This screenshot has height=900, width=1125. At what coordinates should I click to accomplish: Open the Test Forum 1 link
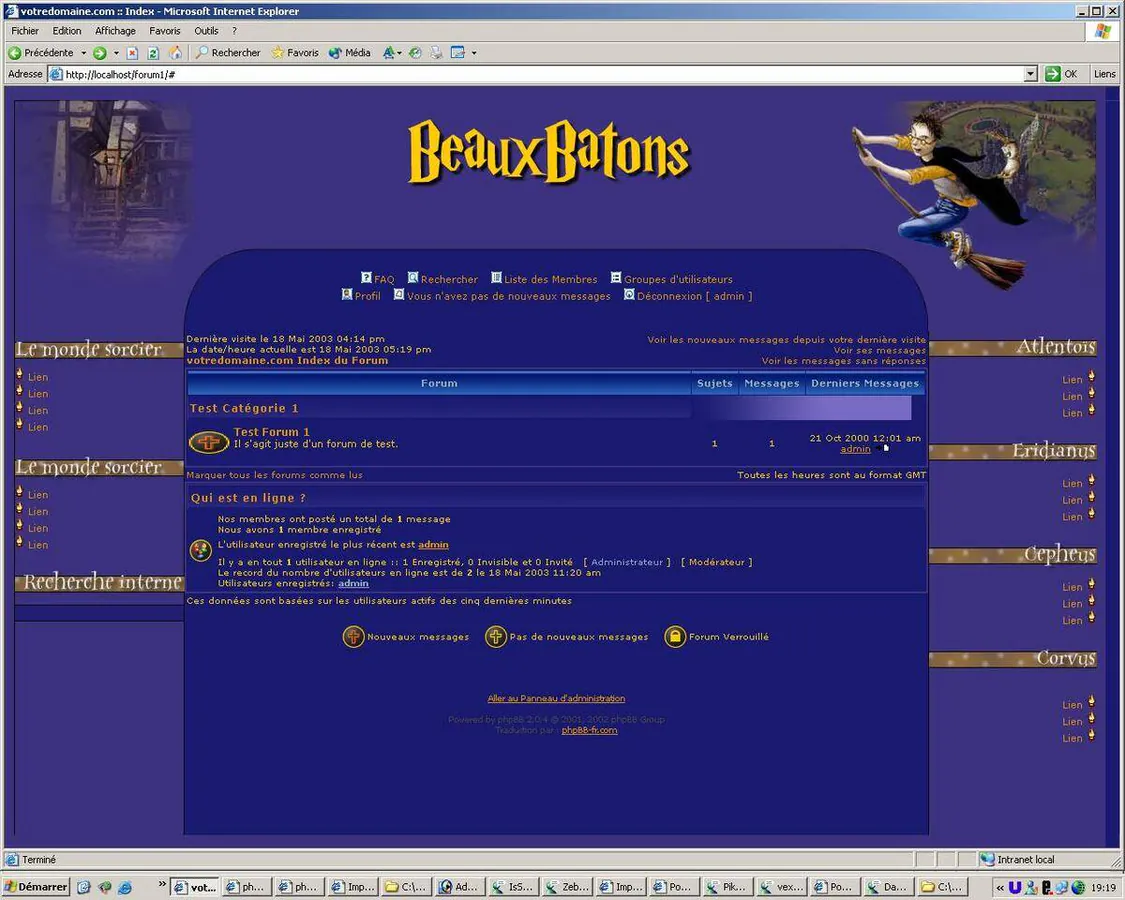pos(271,431)
